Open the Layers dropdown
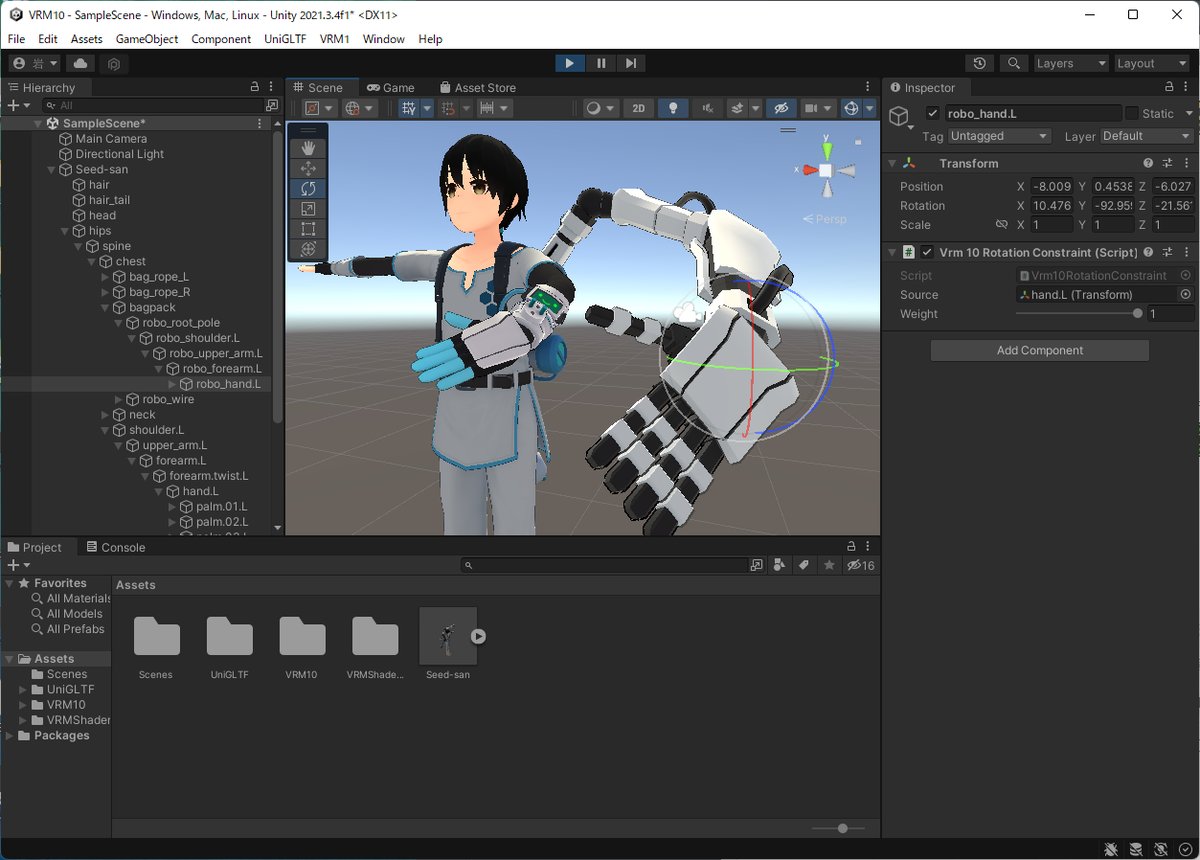The height and width of the screenshot is (860, 1200). tap(1071, 63)
